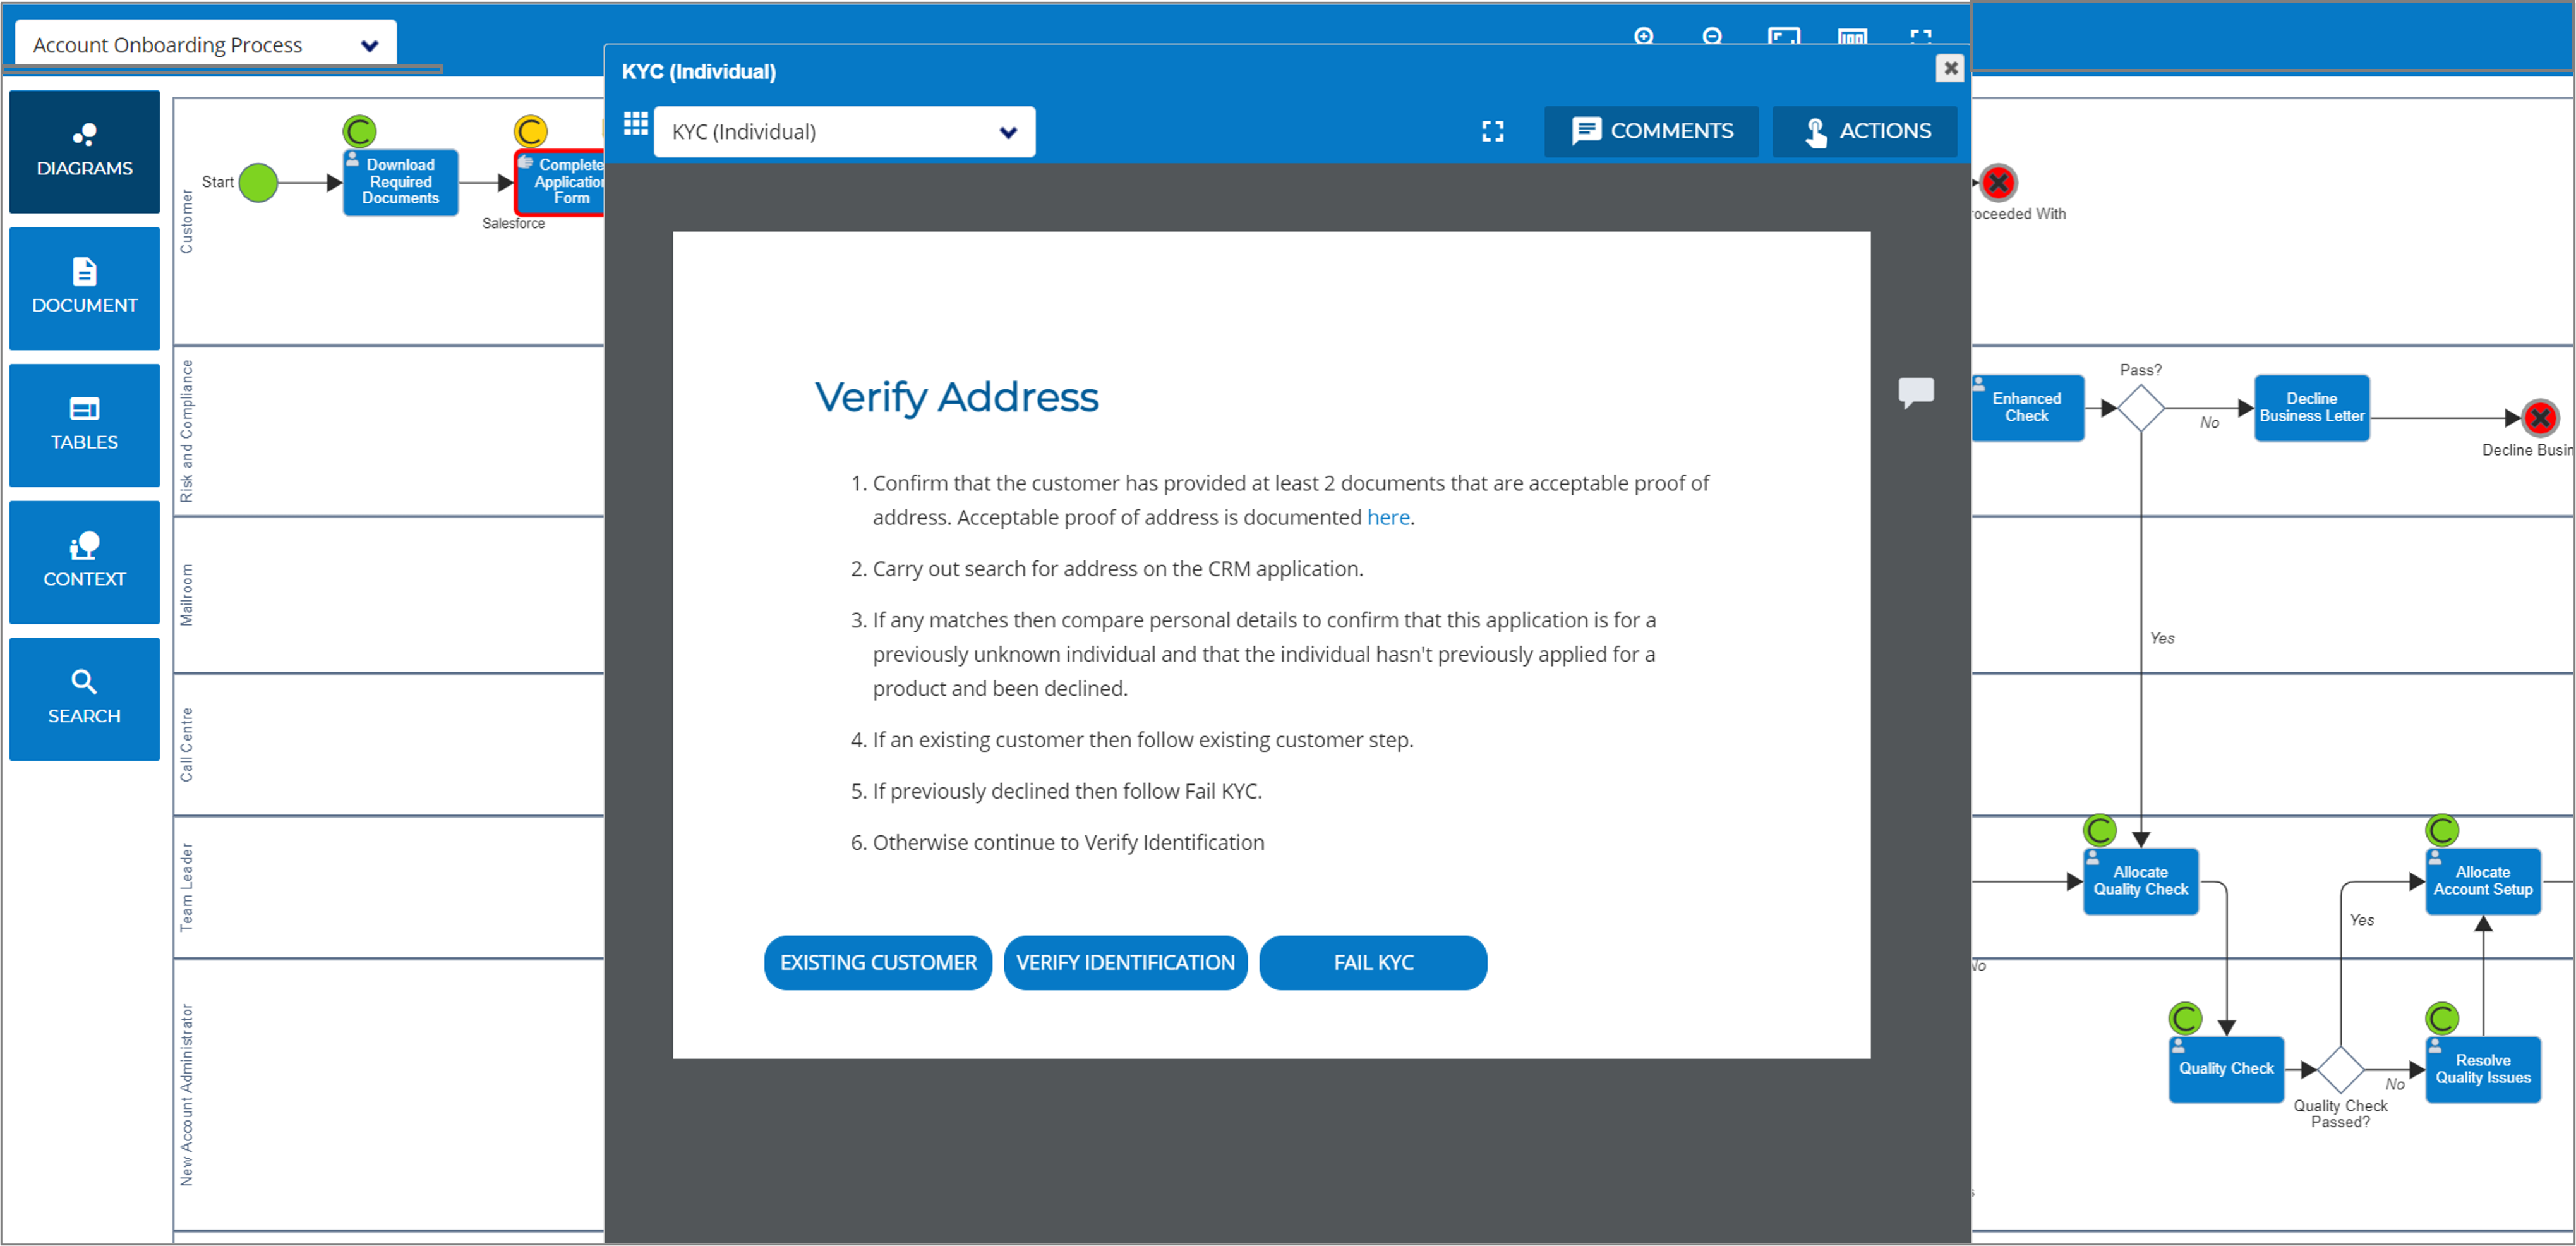Open the DIAGRAMS sidebar panel
The image size is (2576, 1246).
[x=84, y=151]
